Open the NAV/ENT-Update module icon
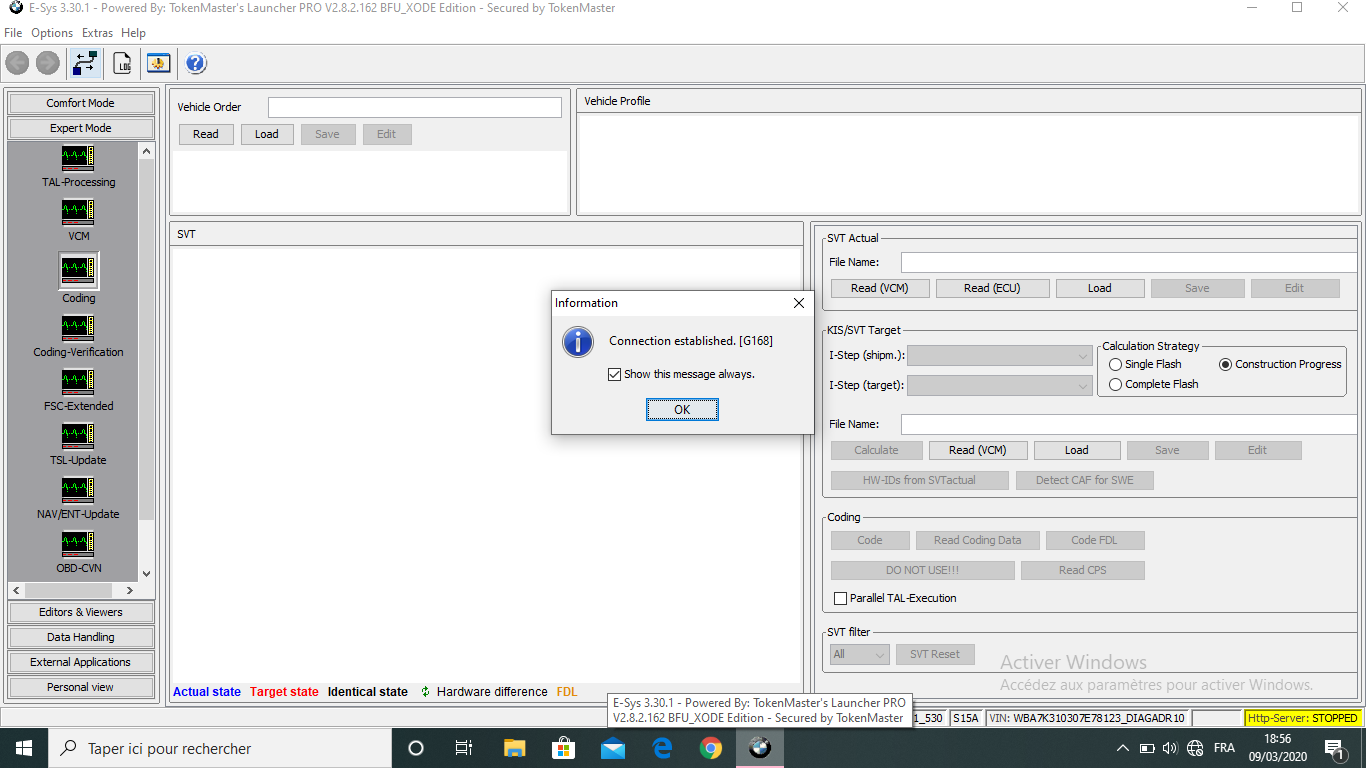Viewport: 1366px width, 768px height. point(78,490)
